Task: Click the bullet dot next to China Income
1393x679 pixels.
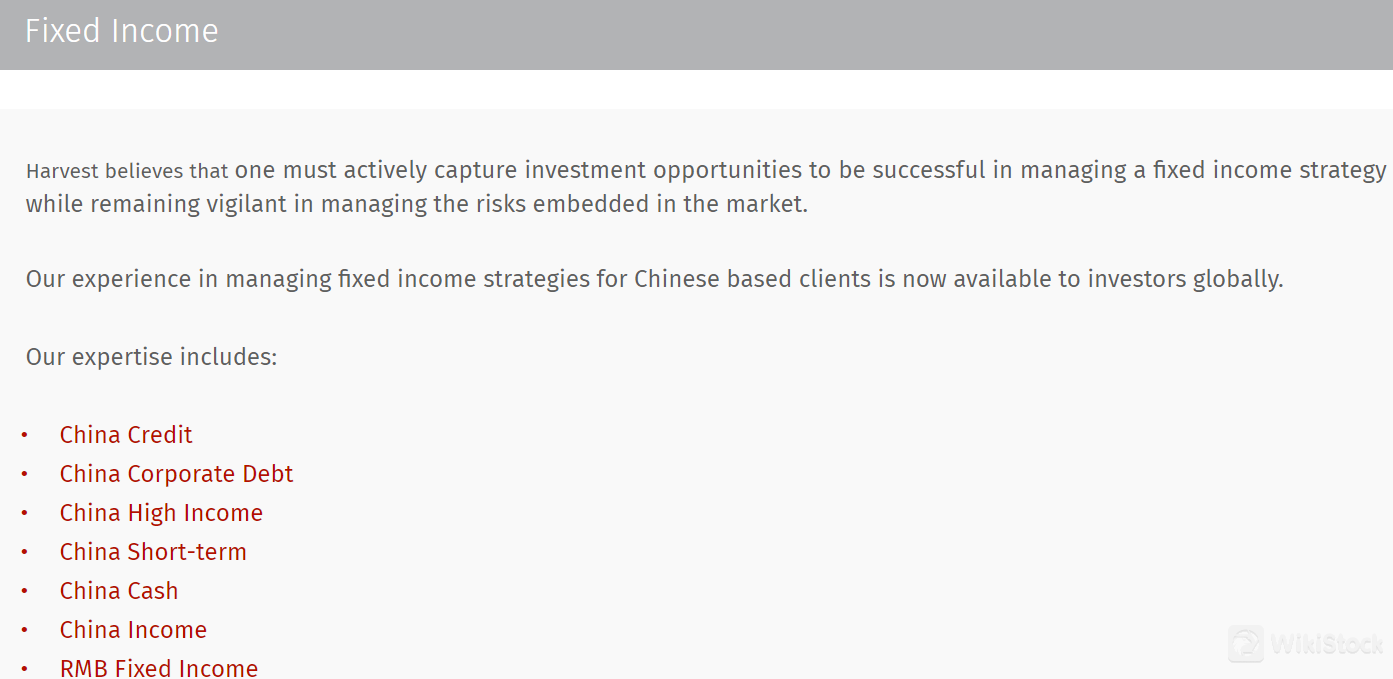Action: pyautogui.click(x=24, y=630)
